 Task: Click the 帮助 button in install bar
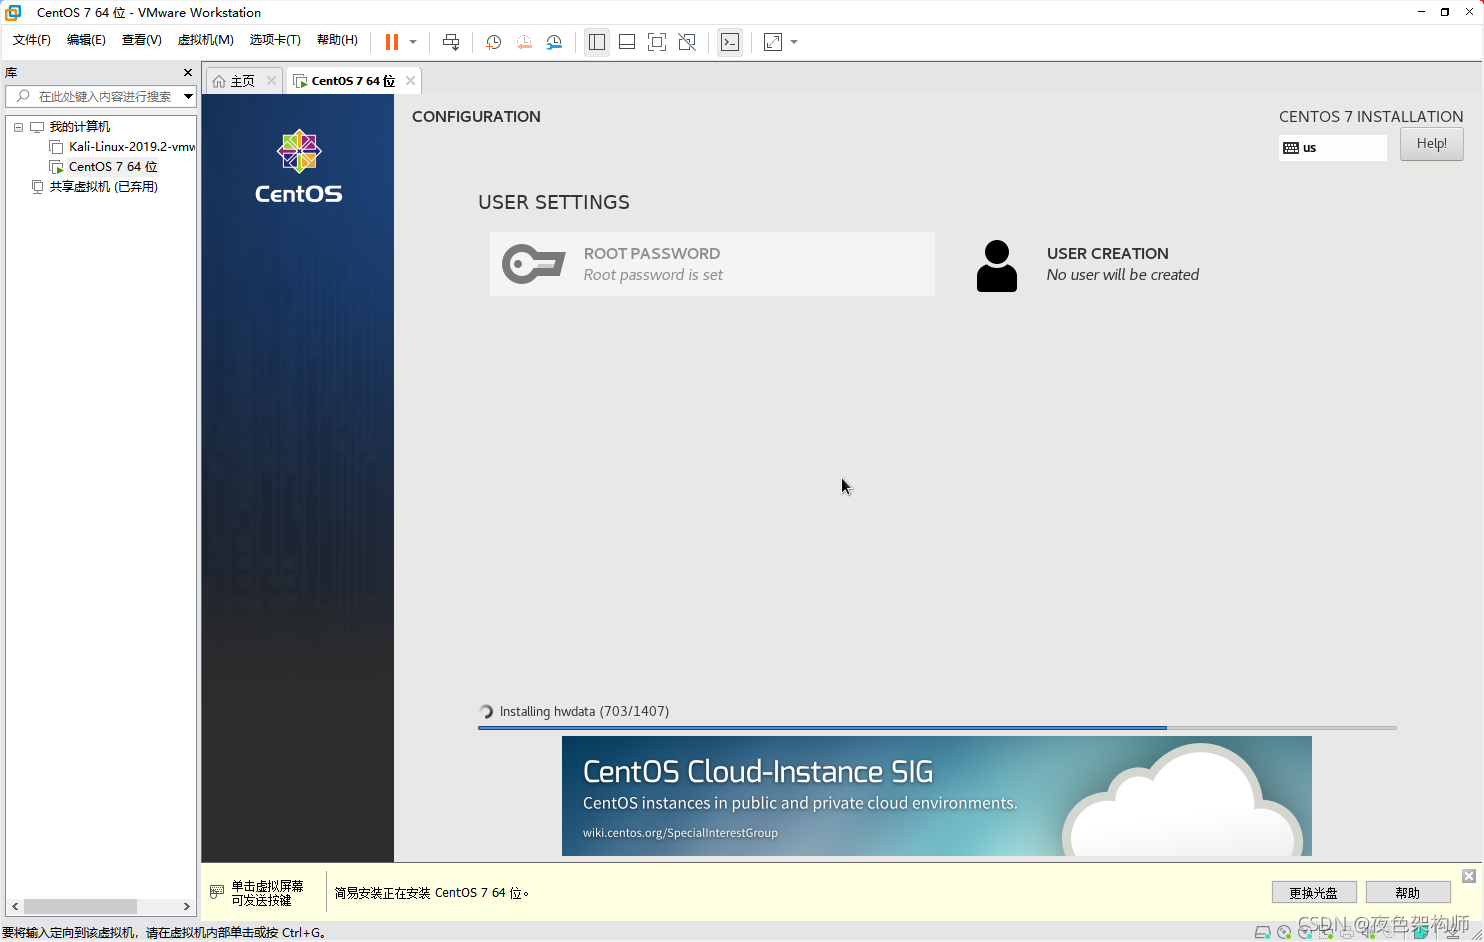click(x=1408, y=893)
